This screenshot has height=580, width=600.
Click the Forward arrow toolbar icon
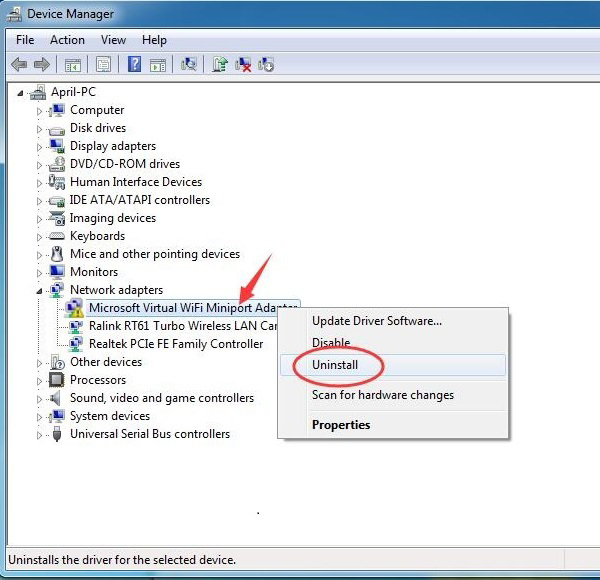point(42,64)
